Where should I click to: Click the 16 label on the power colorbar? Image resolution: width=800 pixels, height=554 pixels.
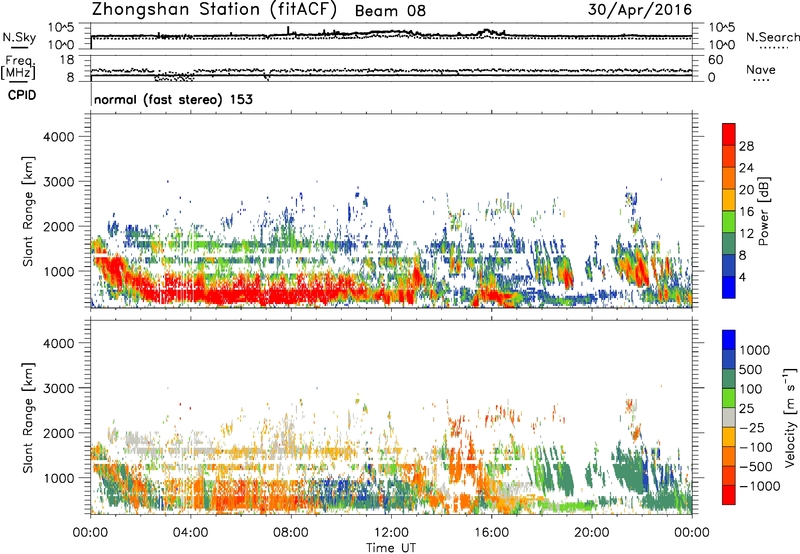point(746,212)
